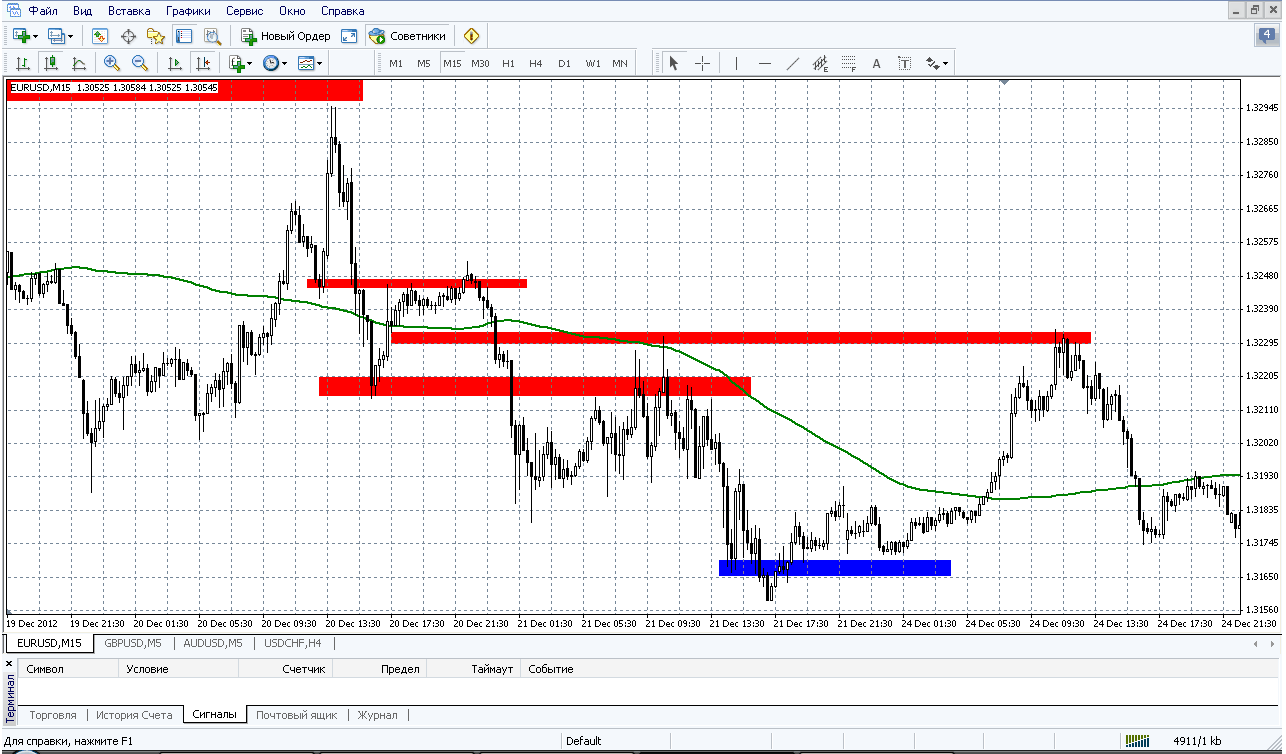
Task: Show the Market Watch window
Action: [100, 36]
